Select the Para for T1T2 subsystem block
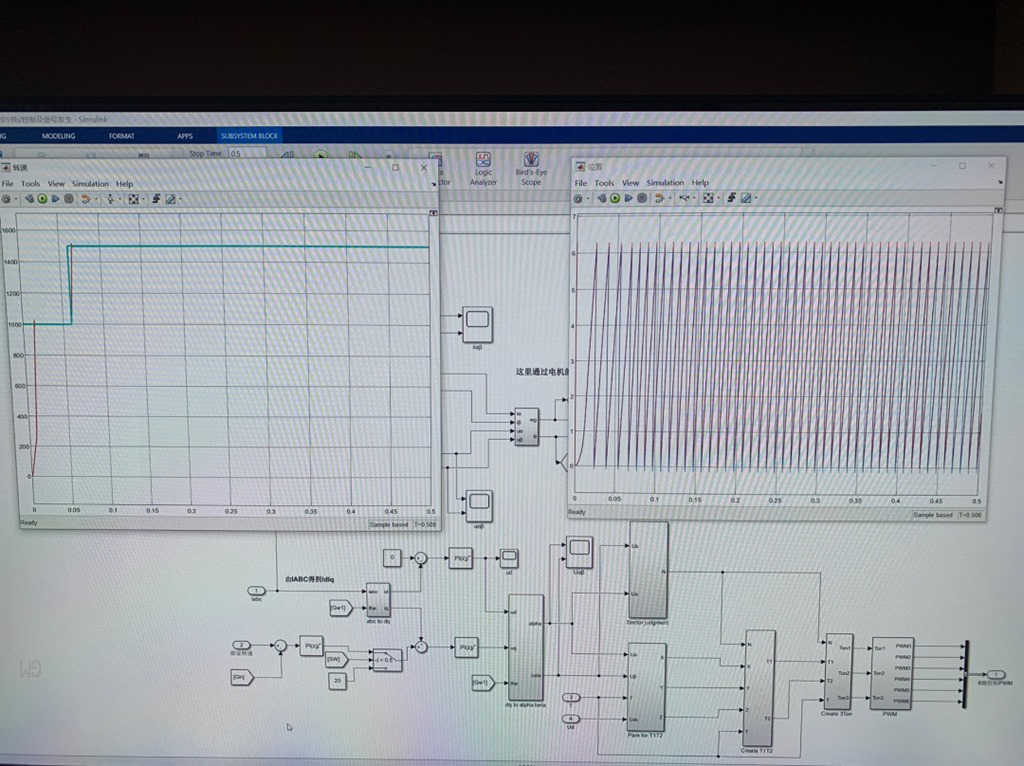Screen dimensions: 1024x766 [x=647, y=686]
